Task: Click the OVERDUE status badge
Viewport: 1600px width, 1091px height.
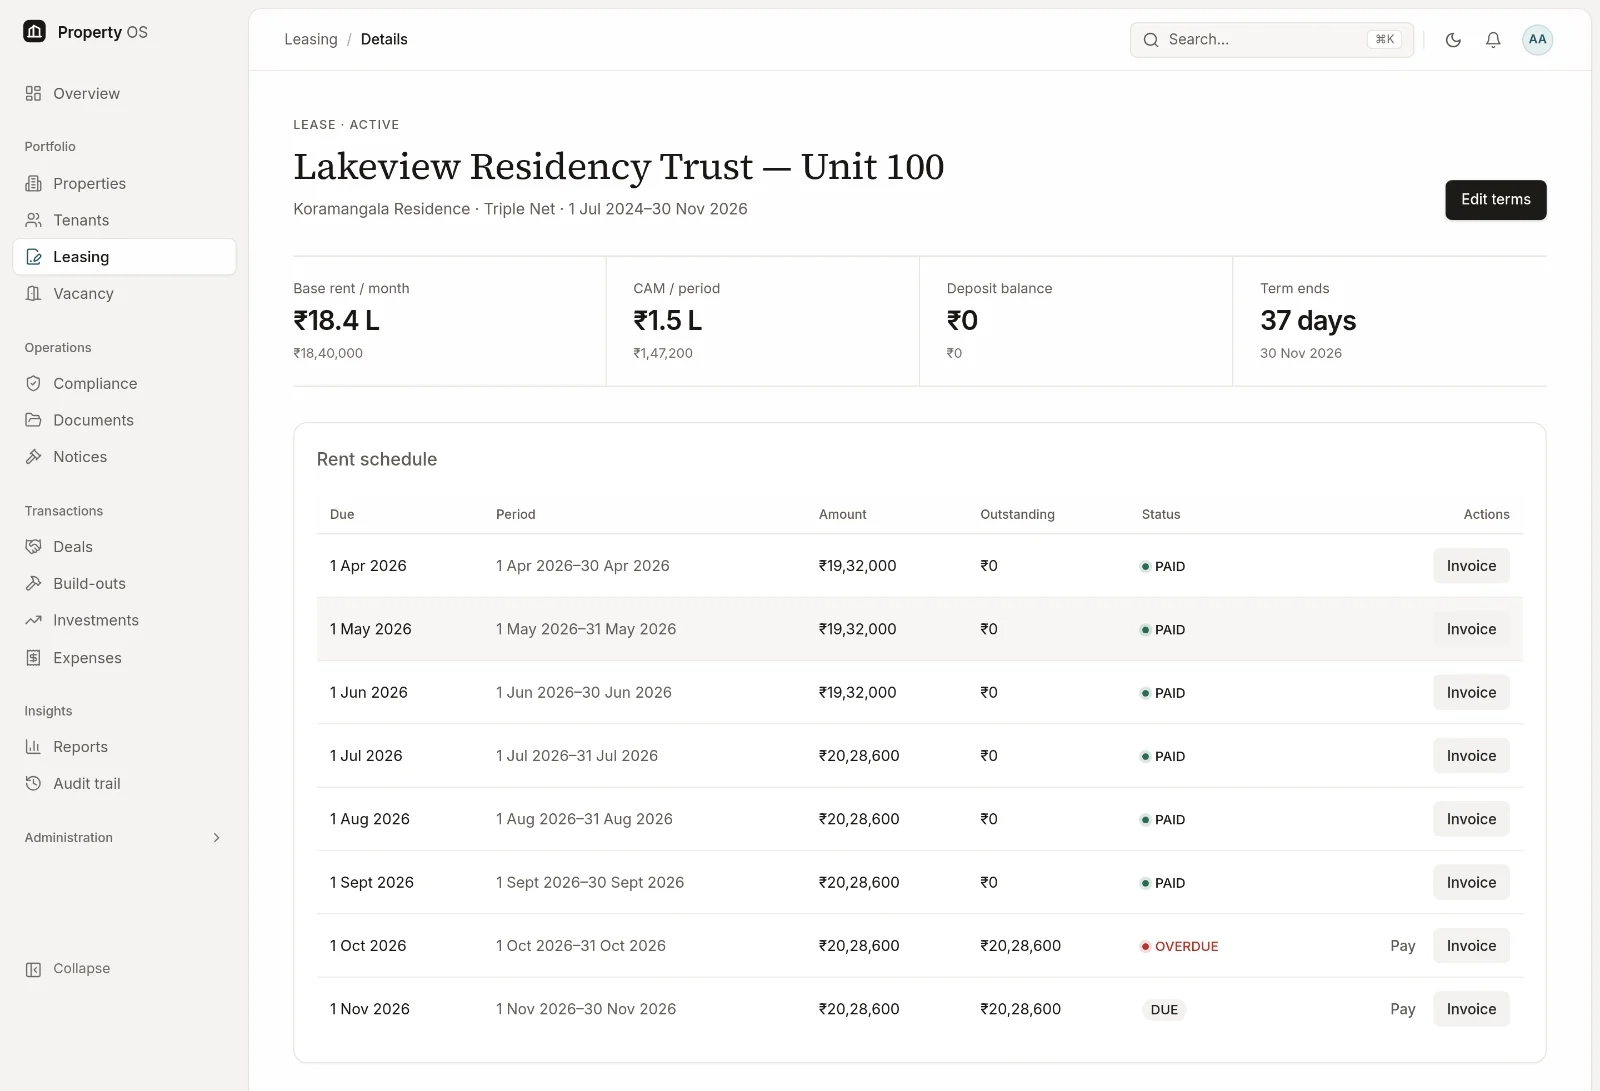Action: tap(1179, 946)
